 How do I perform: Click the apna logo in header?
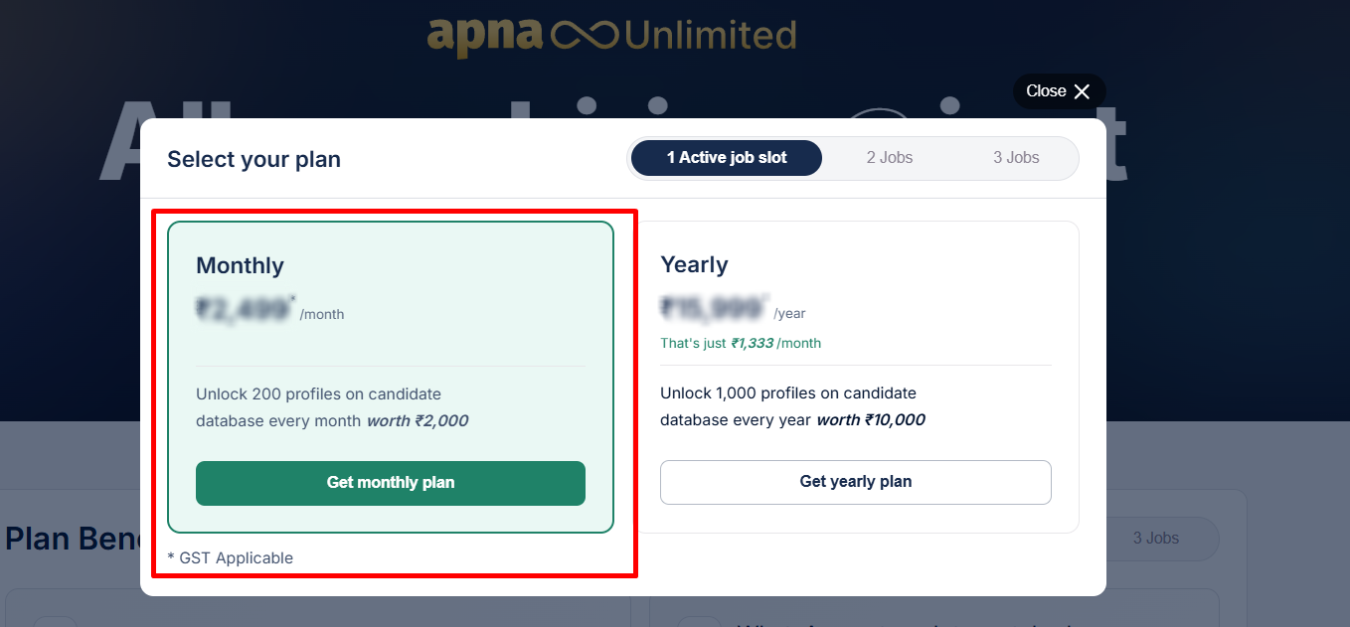tap(485, 36)
